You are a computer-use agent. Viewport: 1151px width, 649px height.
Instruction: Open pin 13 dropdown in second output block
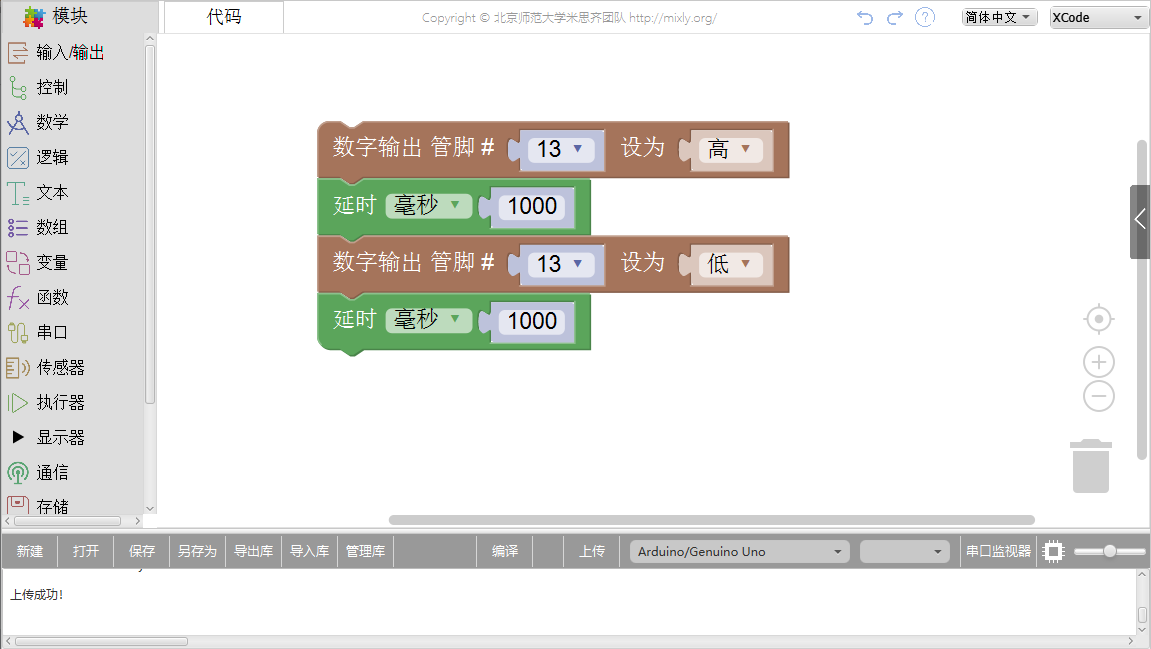tap(562, 264)
